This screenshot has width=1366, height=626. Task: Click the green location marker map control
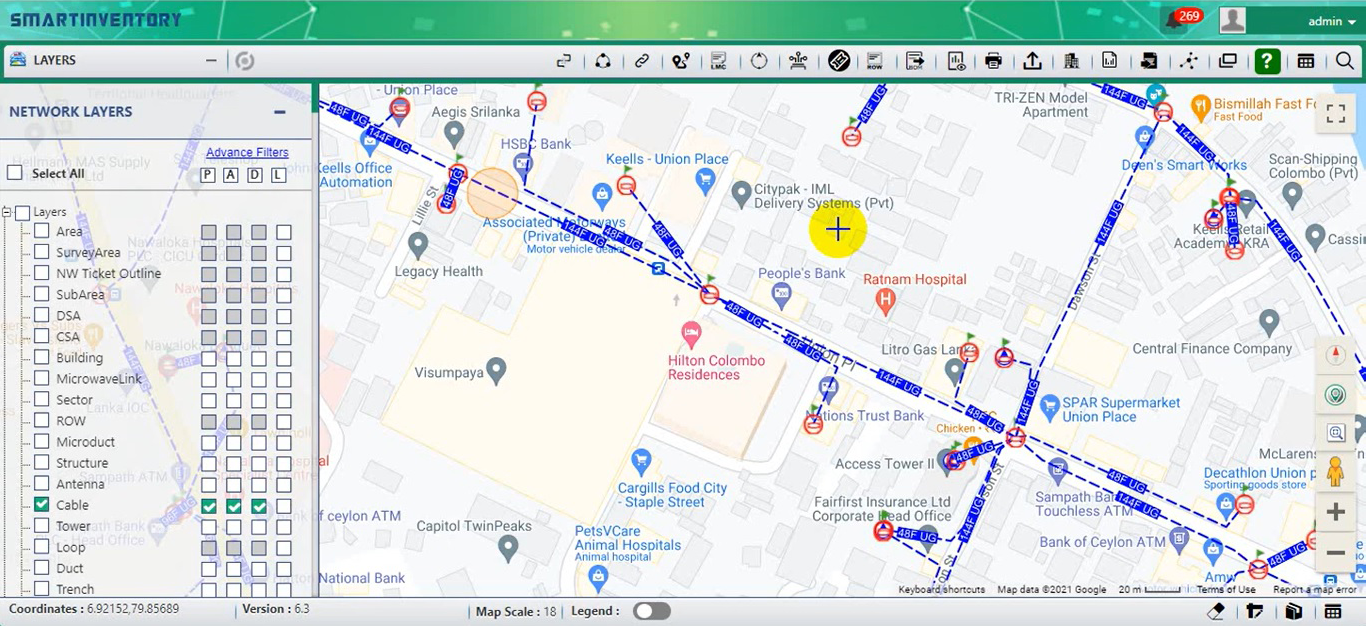coord(1336,396)
